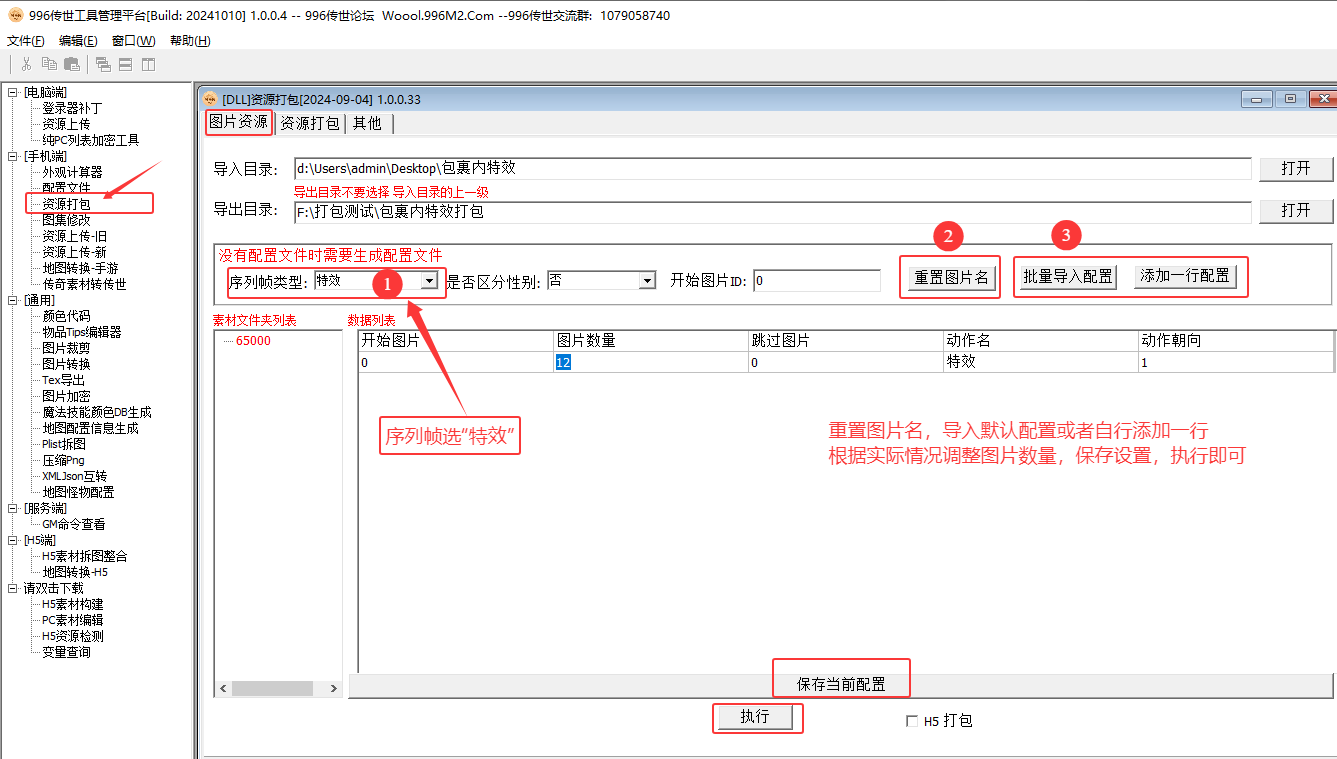The height and width of the screenshot is (759, 1337).
Task: Switch to the 资源打包 tab
Action: (x=309, y=123)
